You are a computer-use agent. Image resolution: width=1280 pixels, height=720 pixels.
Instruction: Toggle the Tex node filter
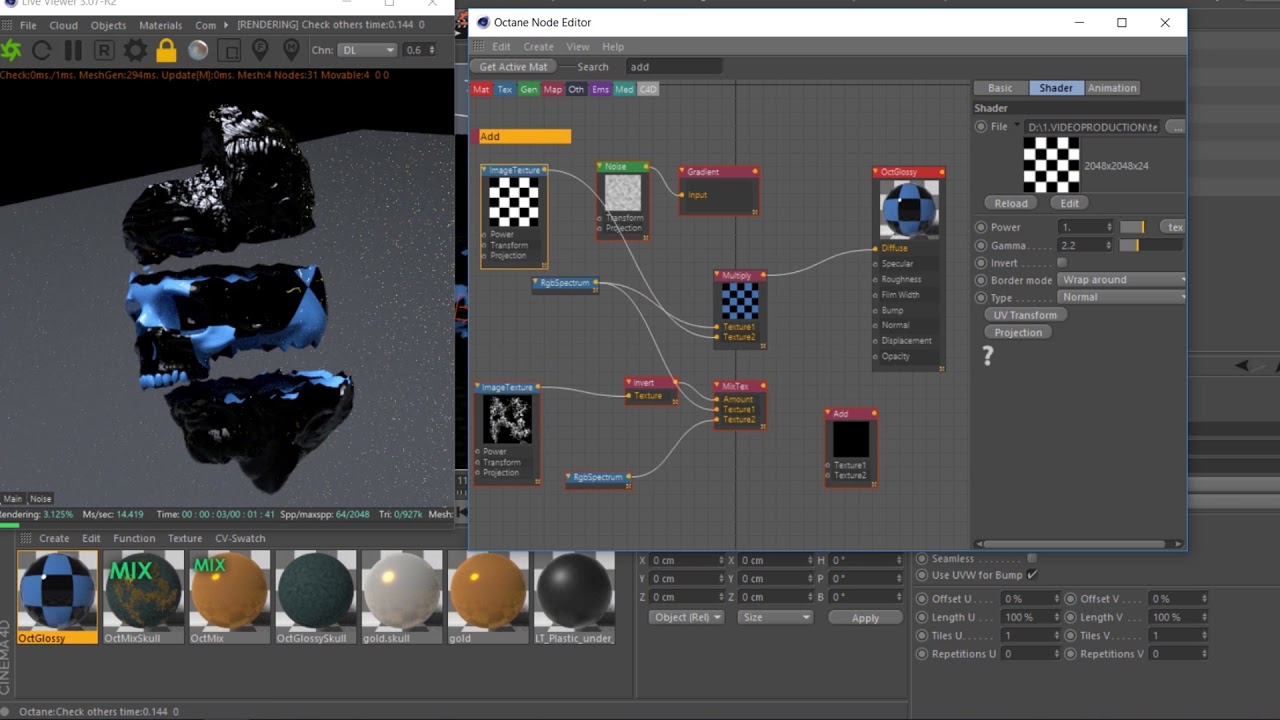tap(505, 89)
